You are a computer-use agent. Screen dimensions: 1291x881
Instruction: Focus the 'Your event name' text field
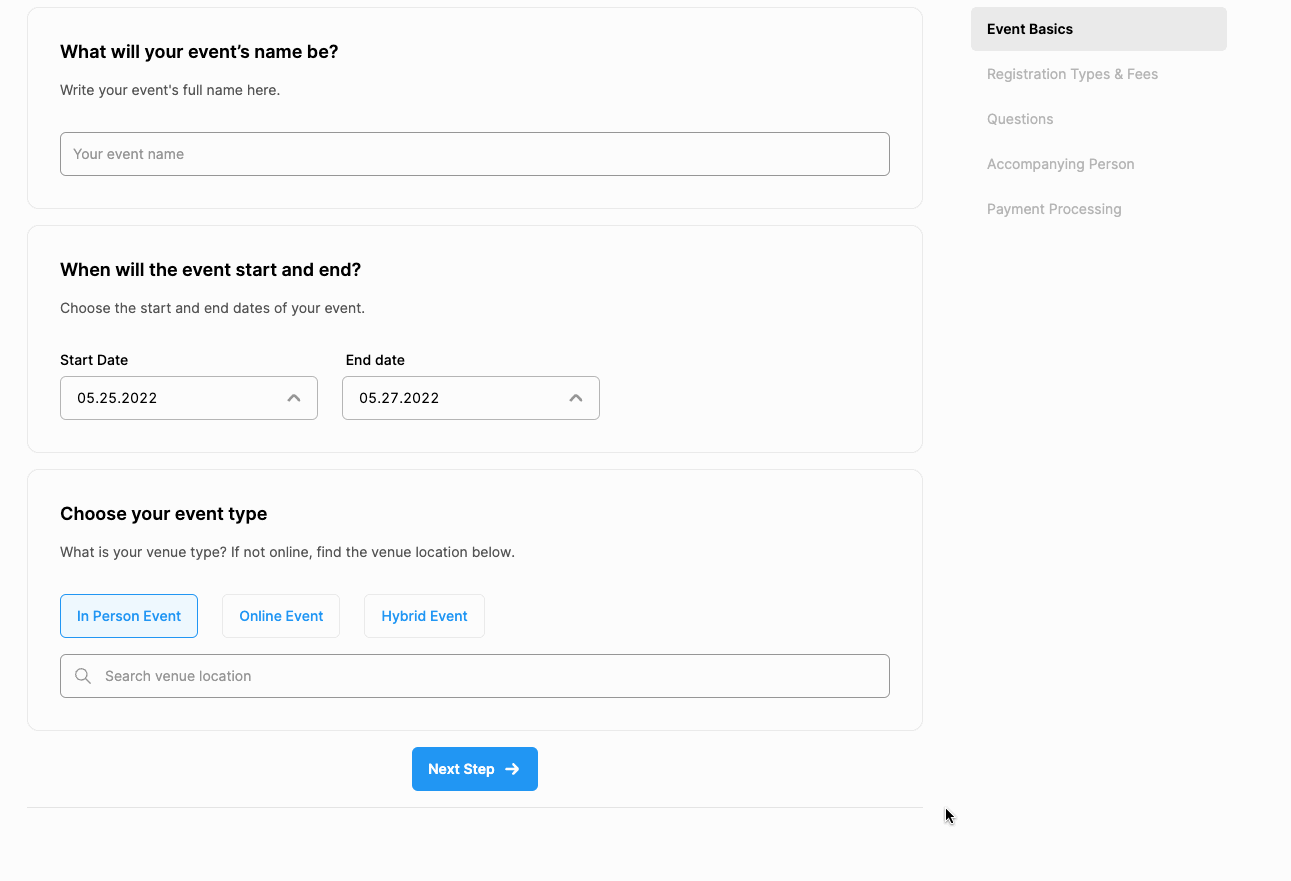(x=475, y=154)
